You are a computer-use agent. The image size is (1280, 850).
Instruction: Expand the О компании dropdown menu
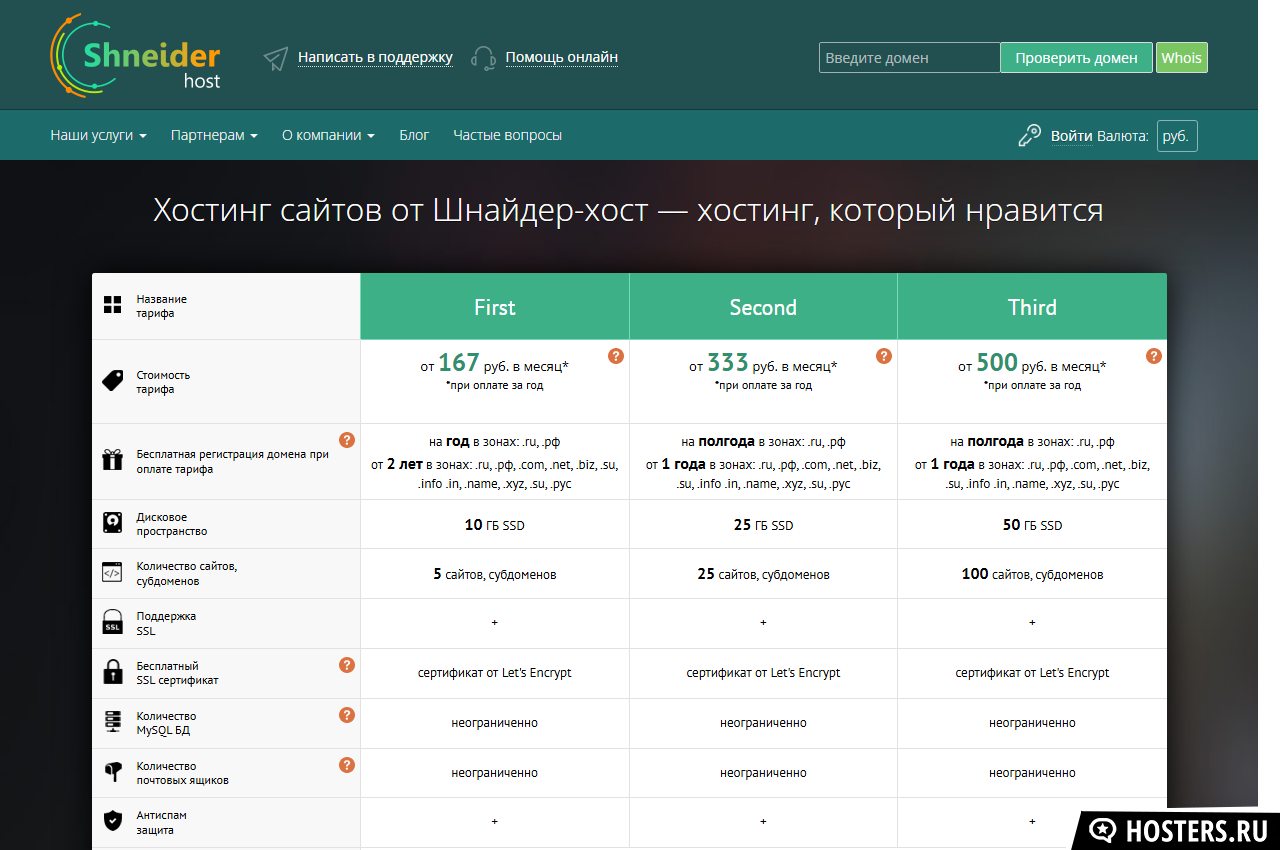point(328,135)
